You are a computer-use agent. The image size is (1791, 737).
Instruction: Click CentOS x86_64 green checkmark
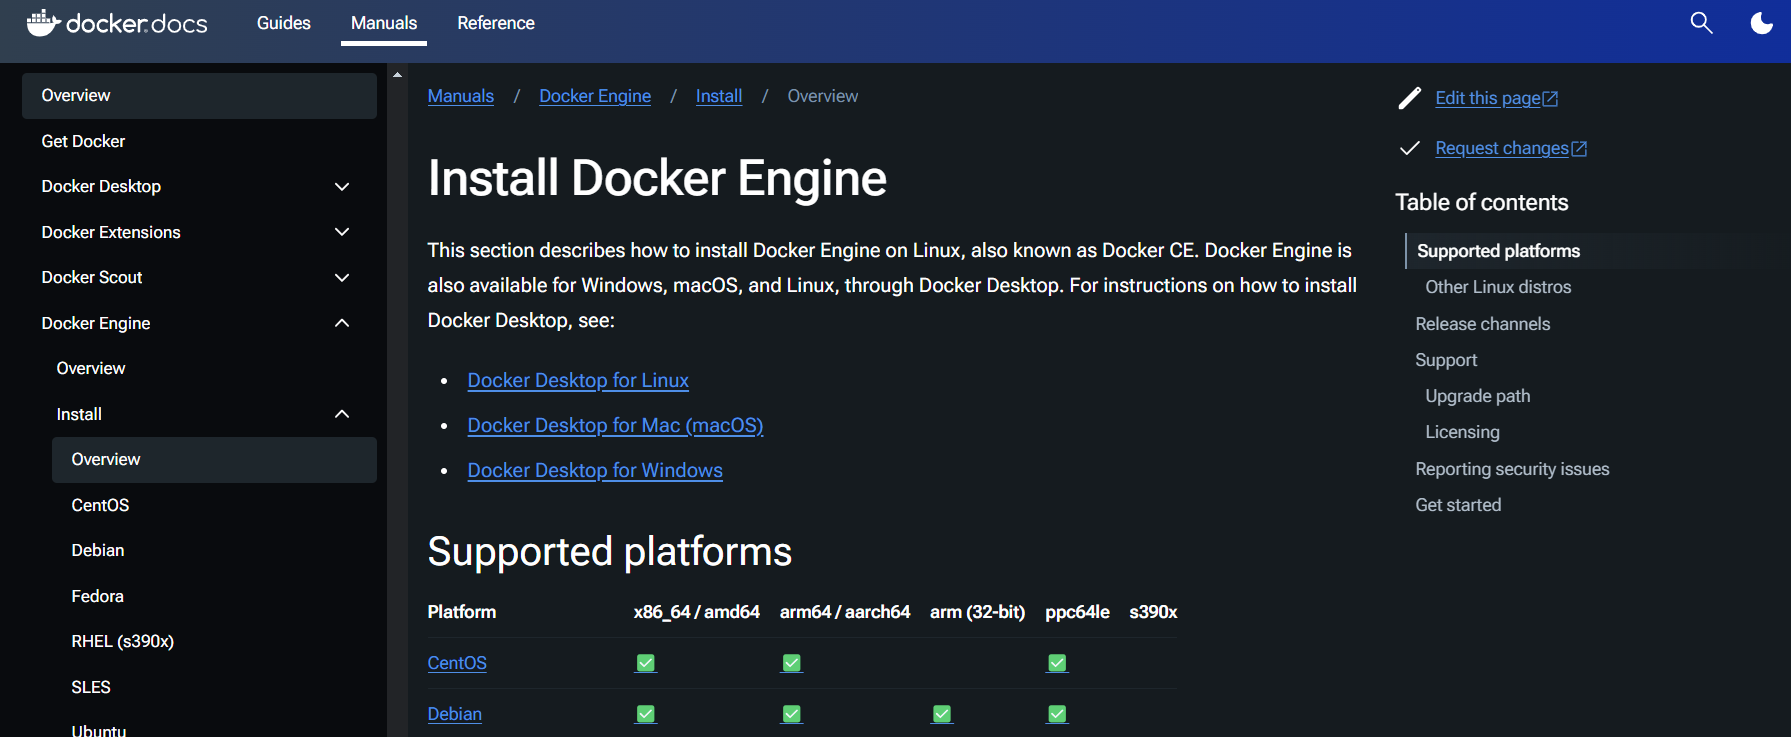(646, 663)
